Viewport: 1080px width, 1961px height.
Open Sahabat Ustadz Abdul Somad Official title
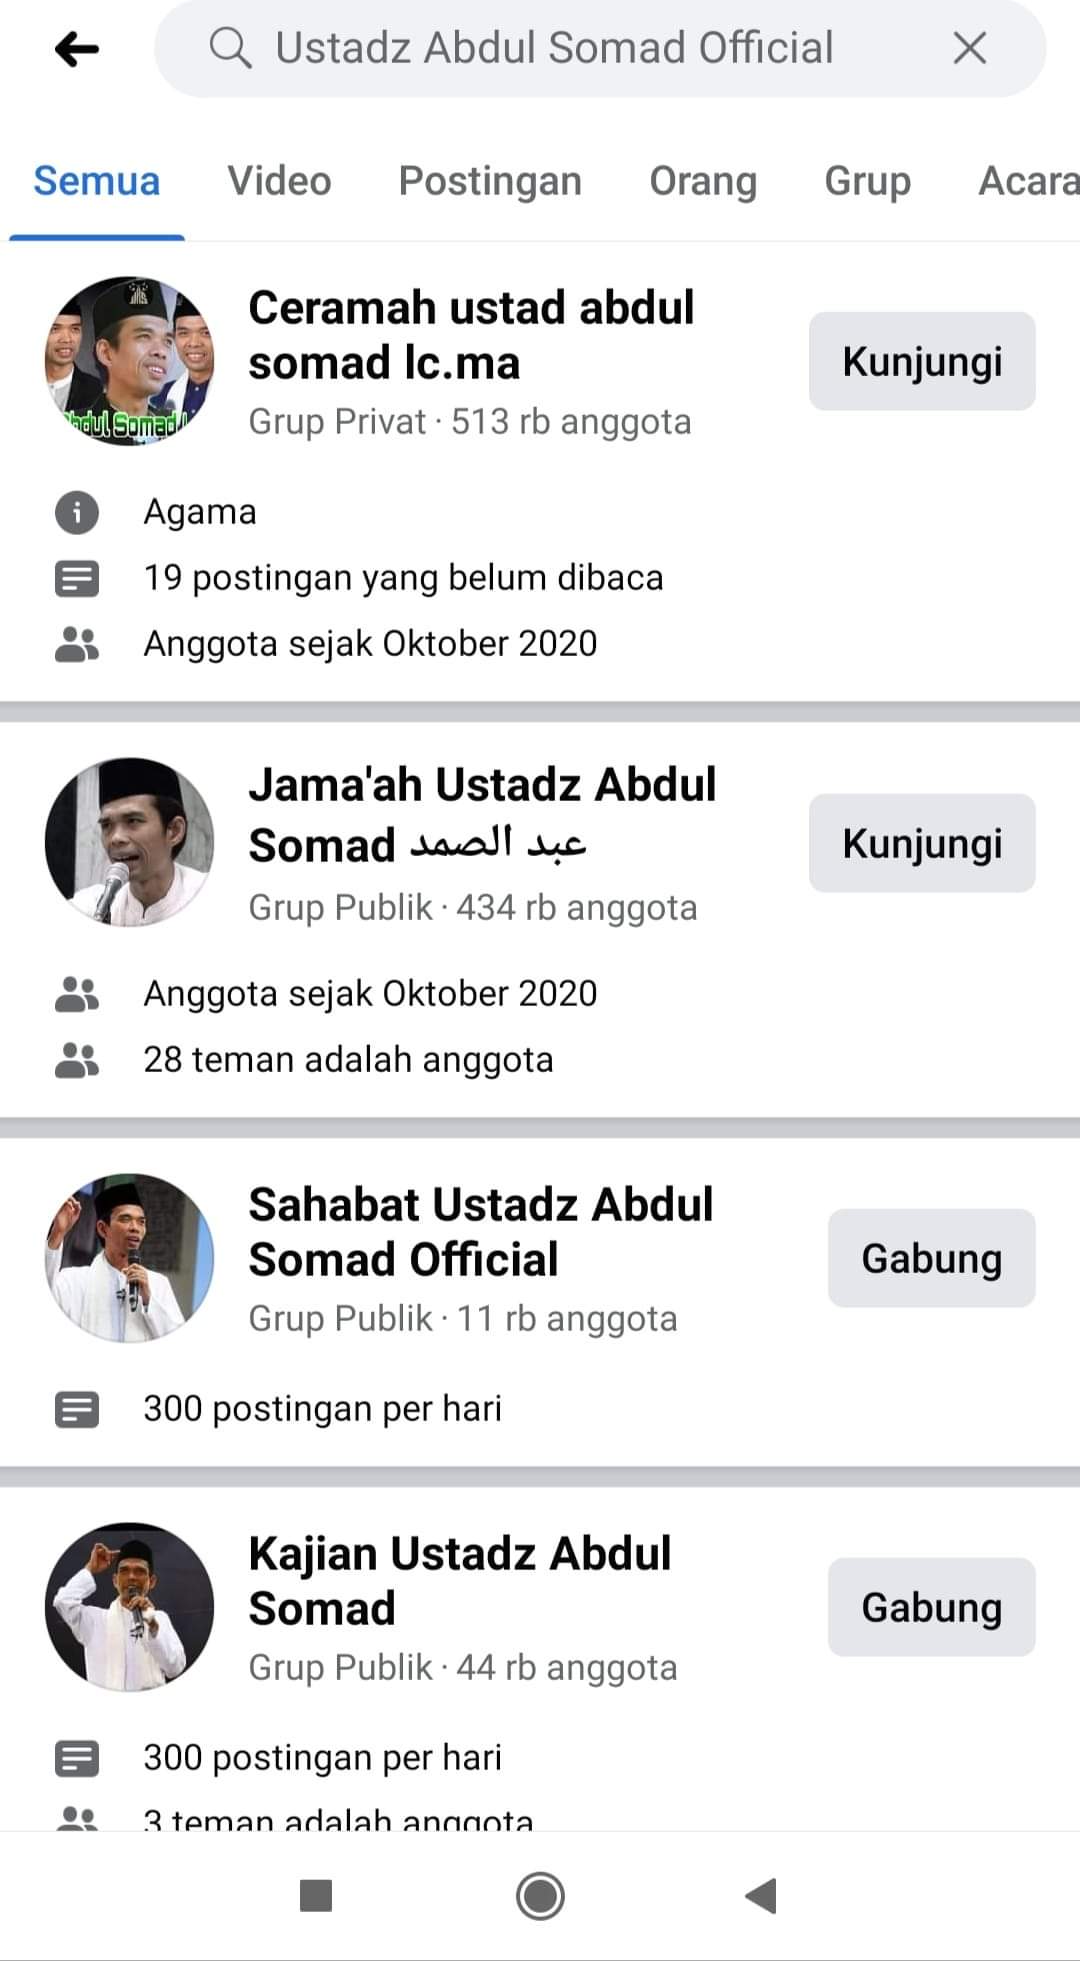480,1232
